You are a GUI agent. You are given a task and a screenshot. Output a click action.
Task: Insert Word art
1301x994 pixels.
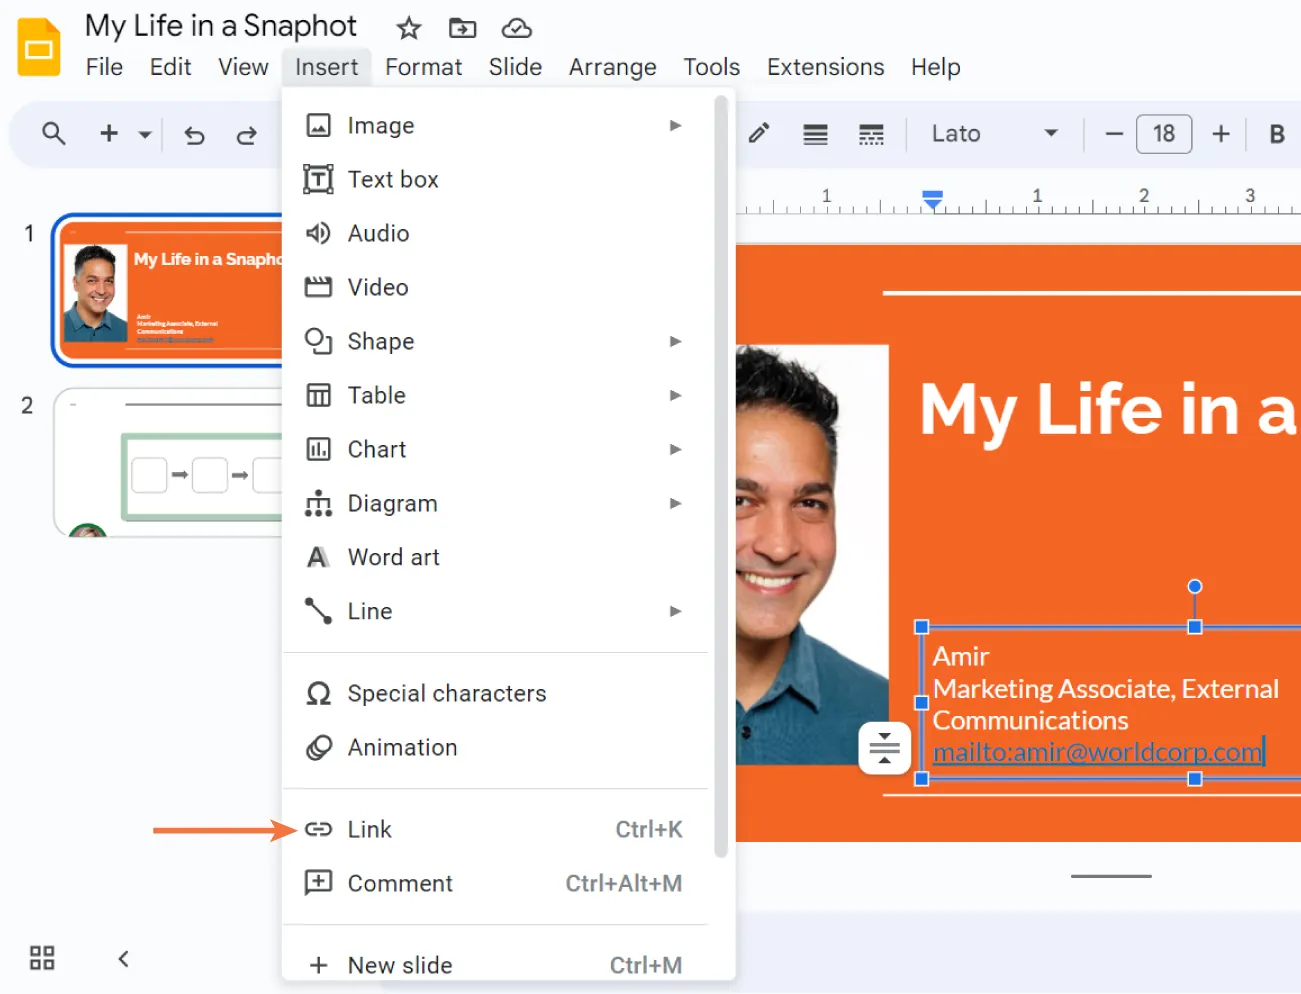393,557
